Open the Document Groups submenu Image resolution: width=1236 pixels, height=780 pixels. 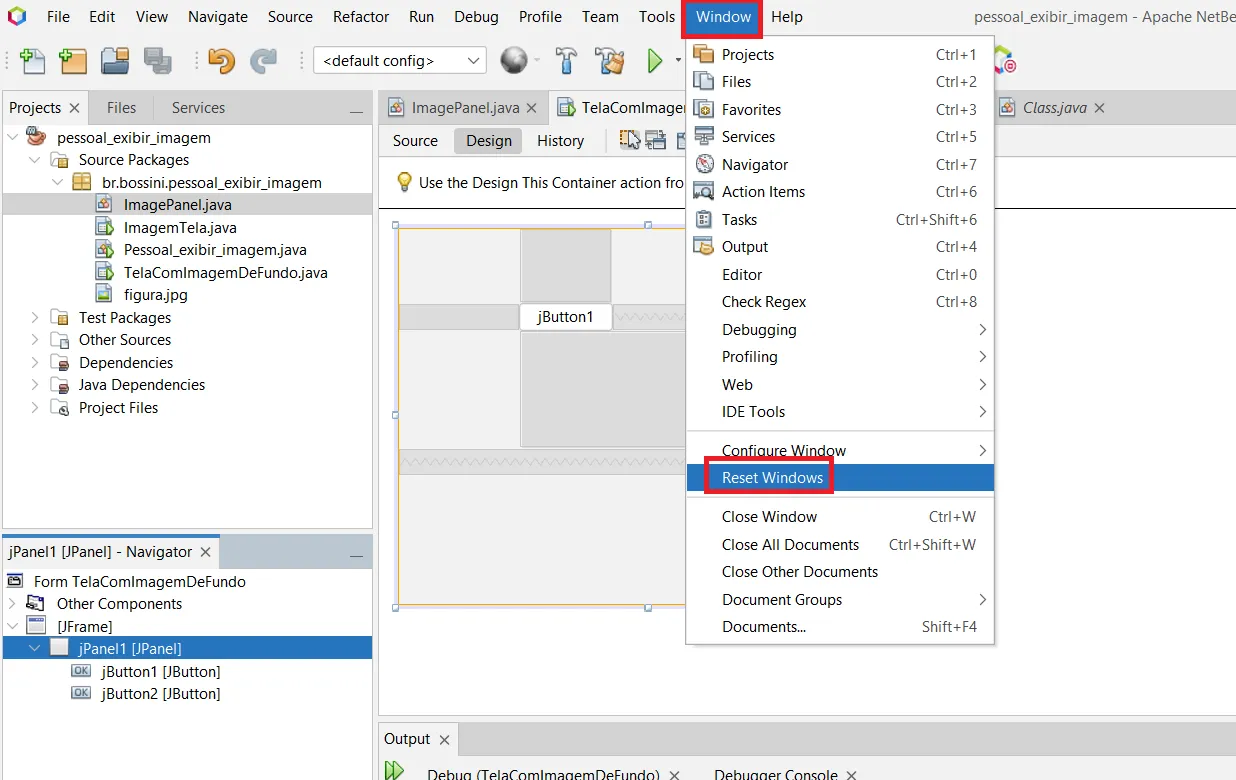tap(840, 599)
